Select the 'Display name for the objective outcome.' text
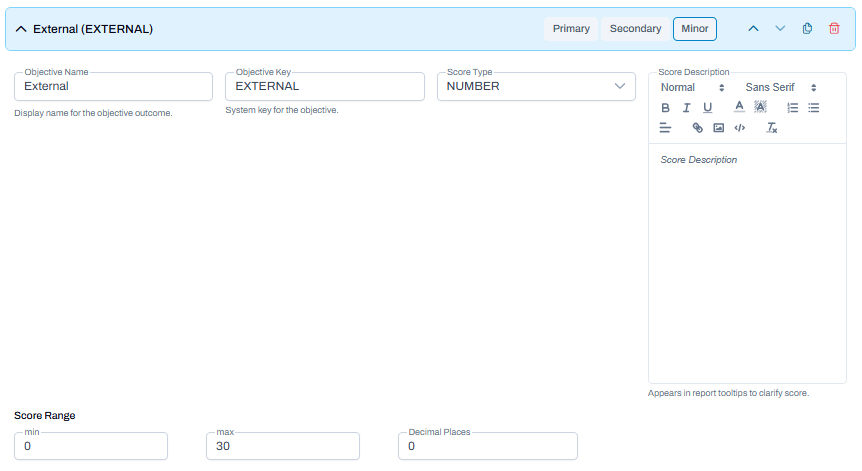This screenshot has width=862, height=471. coord(93,113)
